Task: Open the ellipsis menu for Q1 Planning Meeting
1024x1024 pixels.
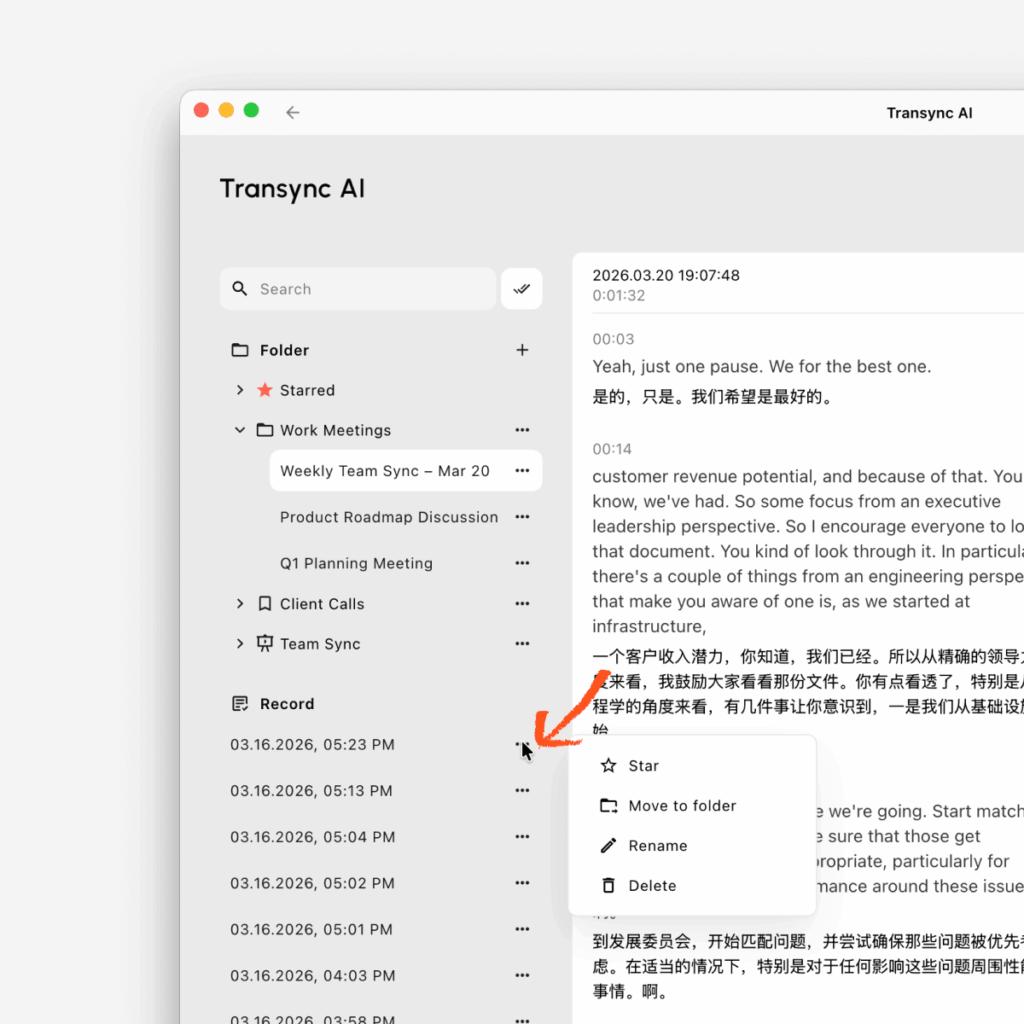Action: (522, 563)
